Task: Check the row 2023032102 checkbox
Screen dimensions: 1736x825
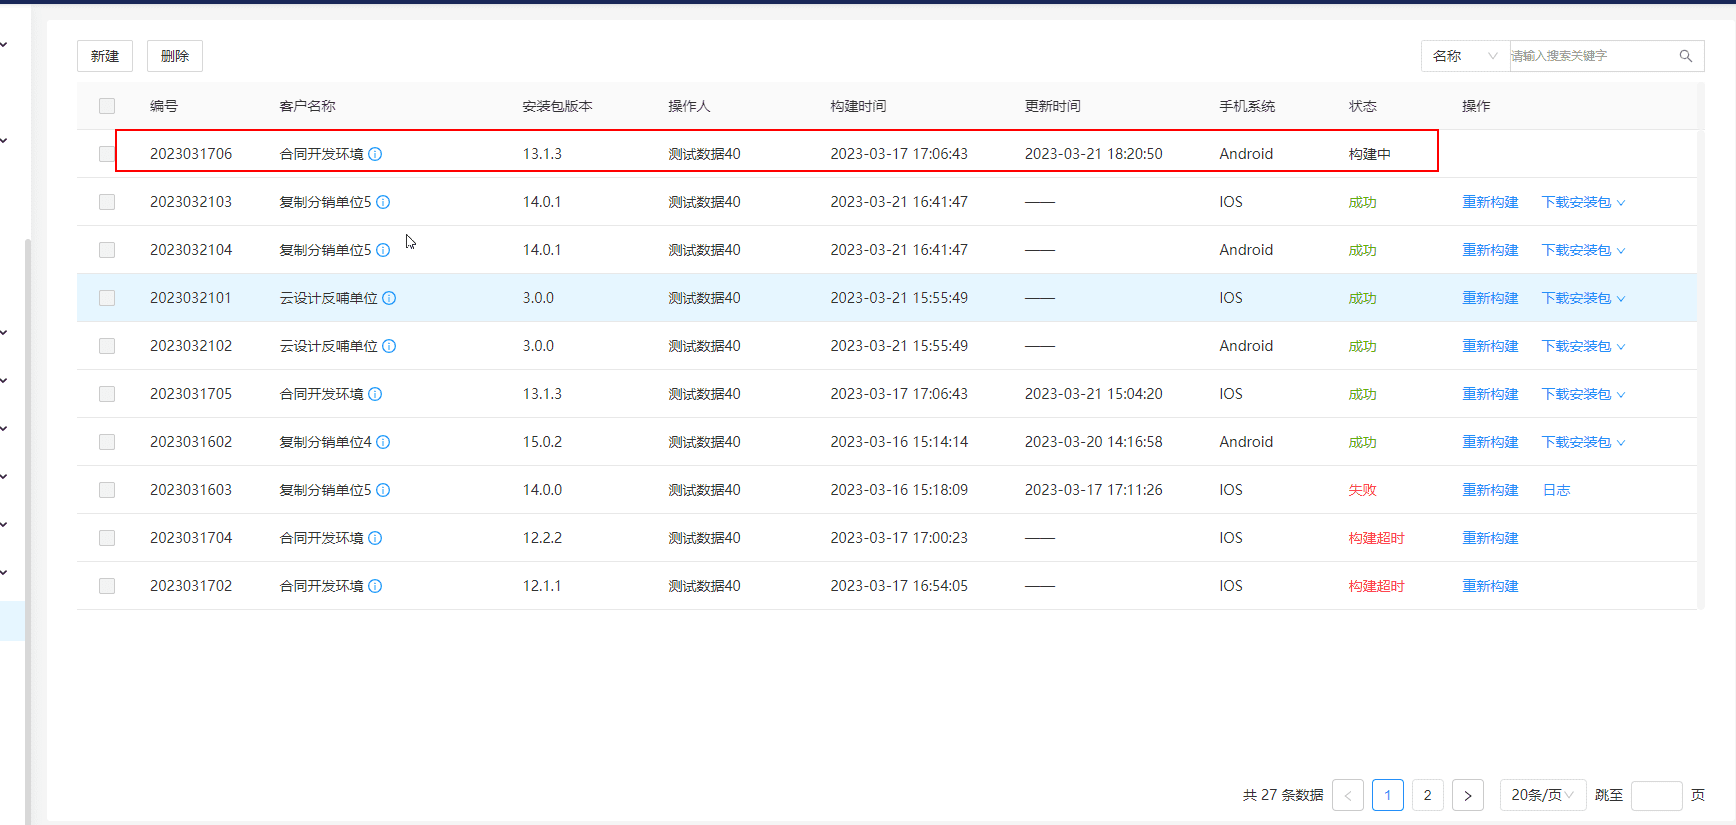Action: point(107,346)
